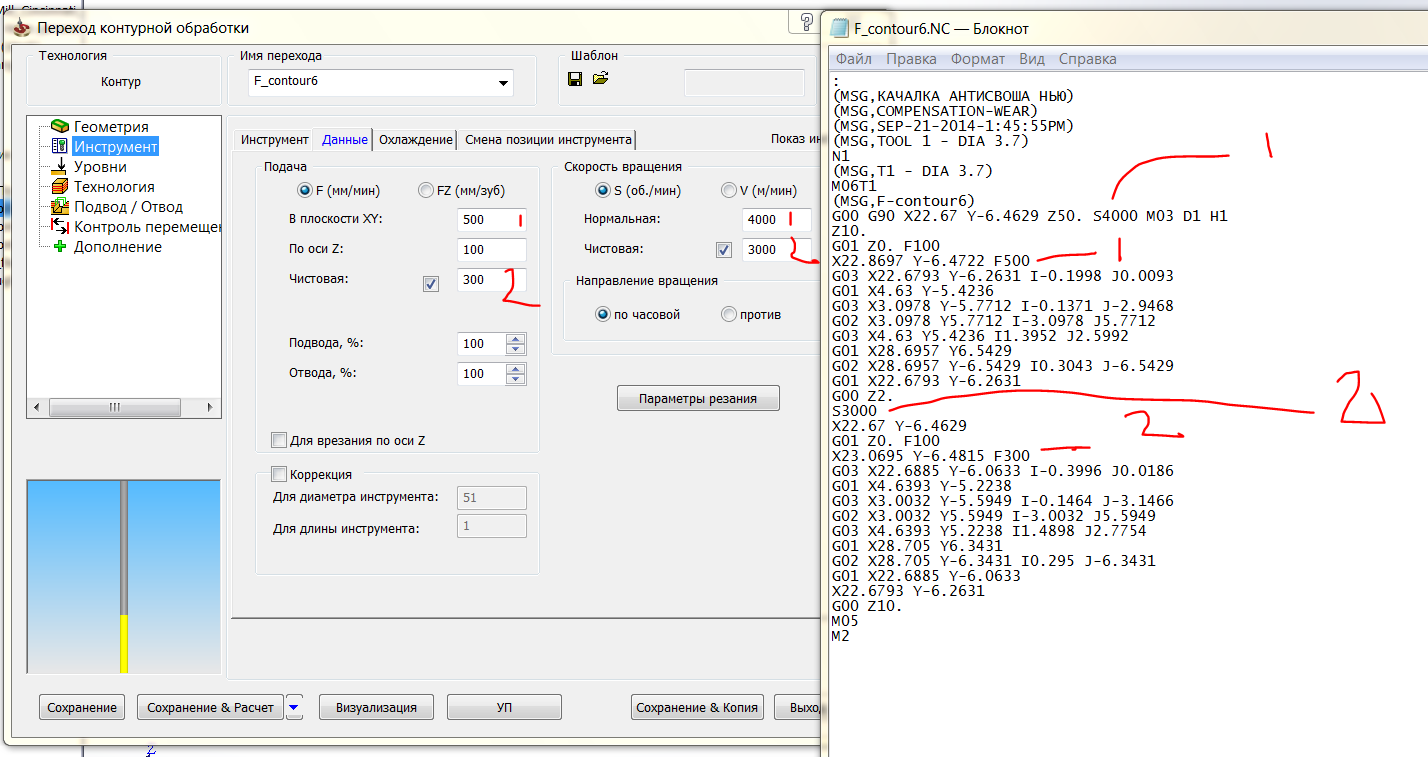The height and width of the screenshot is (757, 1428).
Task: Open the Вид menu in Notepad
Action: point(1031,59)
